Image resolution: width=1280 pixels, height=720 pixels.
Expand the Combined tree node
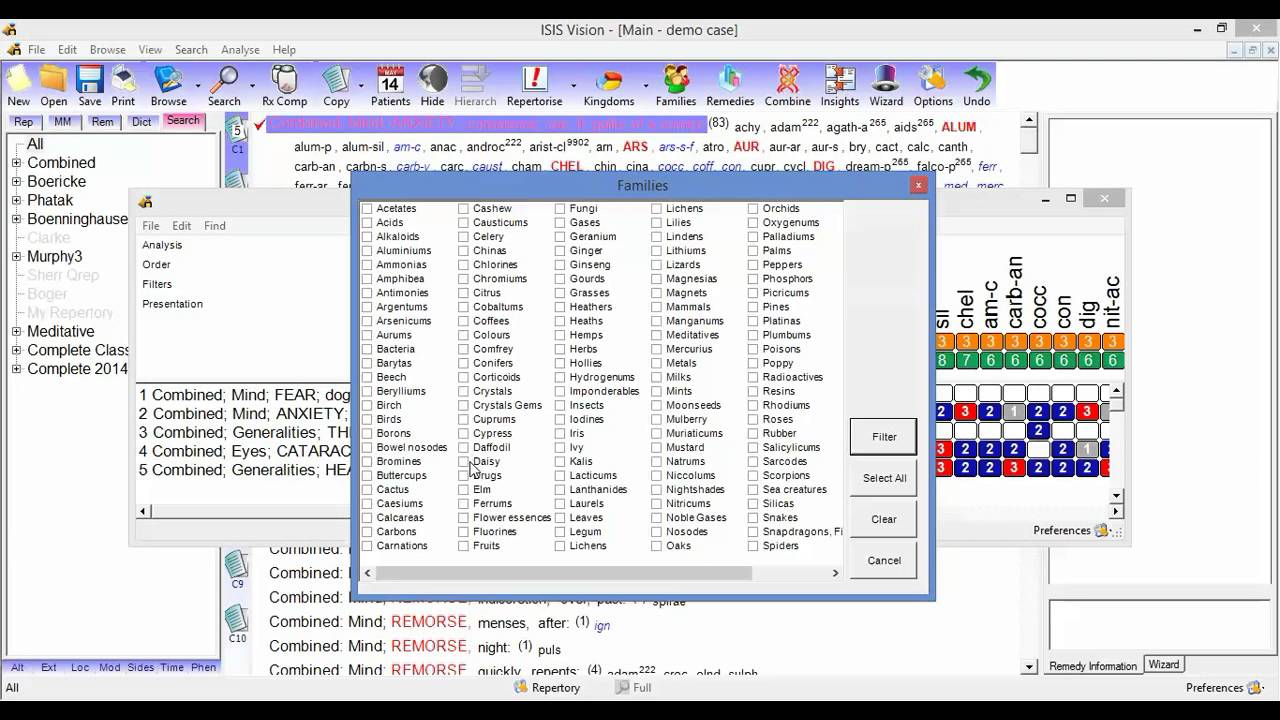click(16, 163)
